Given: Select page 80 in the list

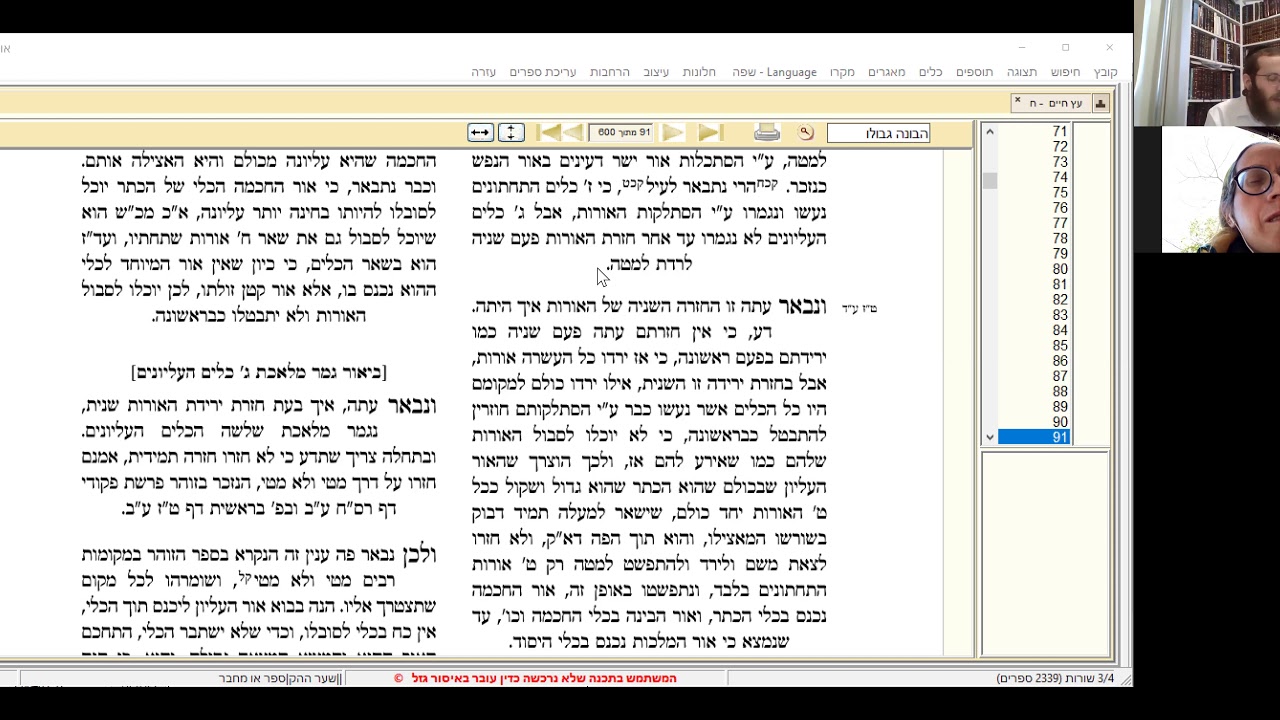Looking at the screenshot, I should [1034, 269].
